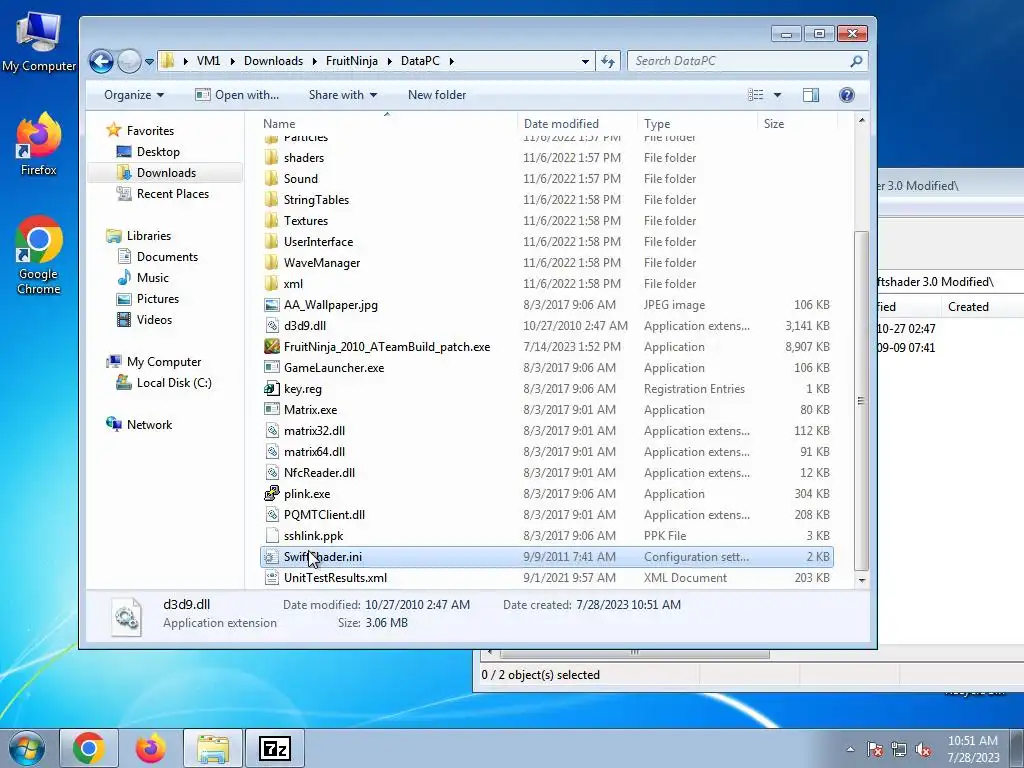Open Pictures library
This screenshot has height=768, width=1024.
point(157,298)
